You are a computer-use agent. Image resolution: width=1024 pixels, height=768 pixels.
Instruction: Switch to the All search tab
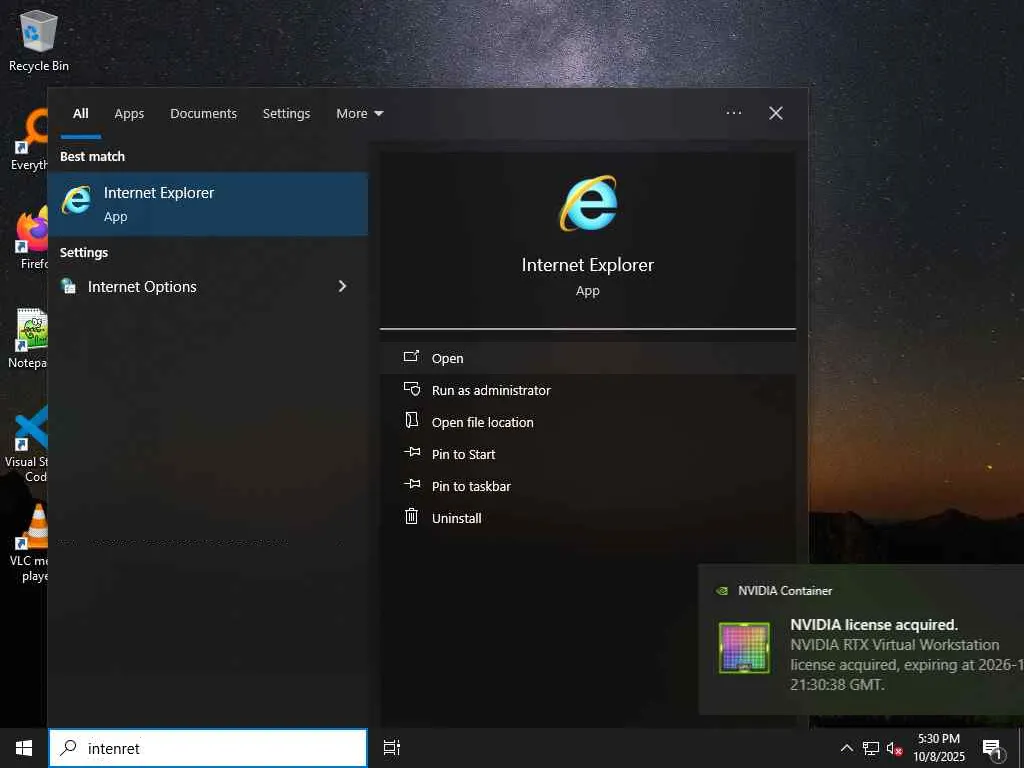click(81, 114)
